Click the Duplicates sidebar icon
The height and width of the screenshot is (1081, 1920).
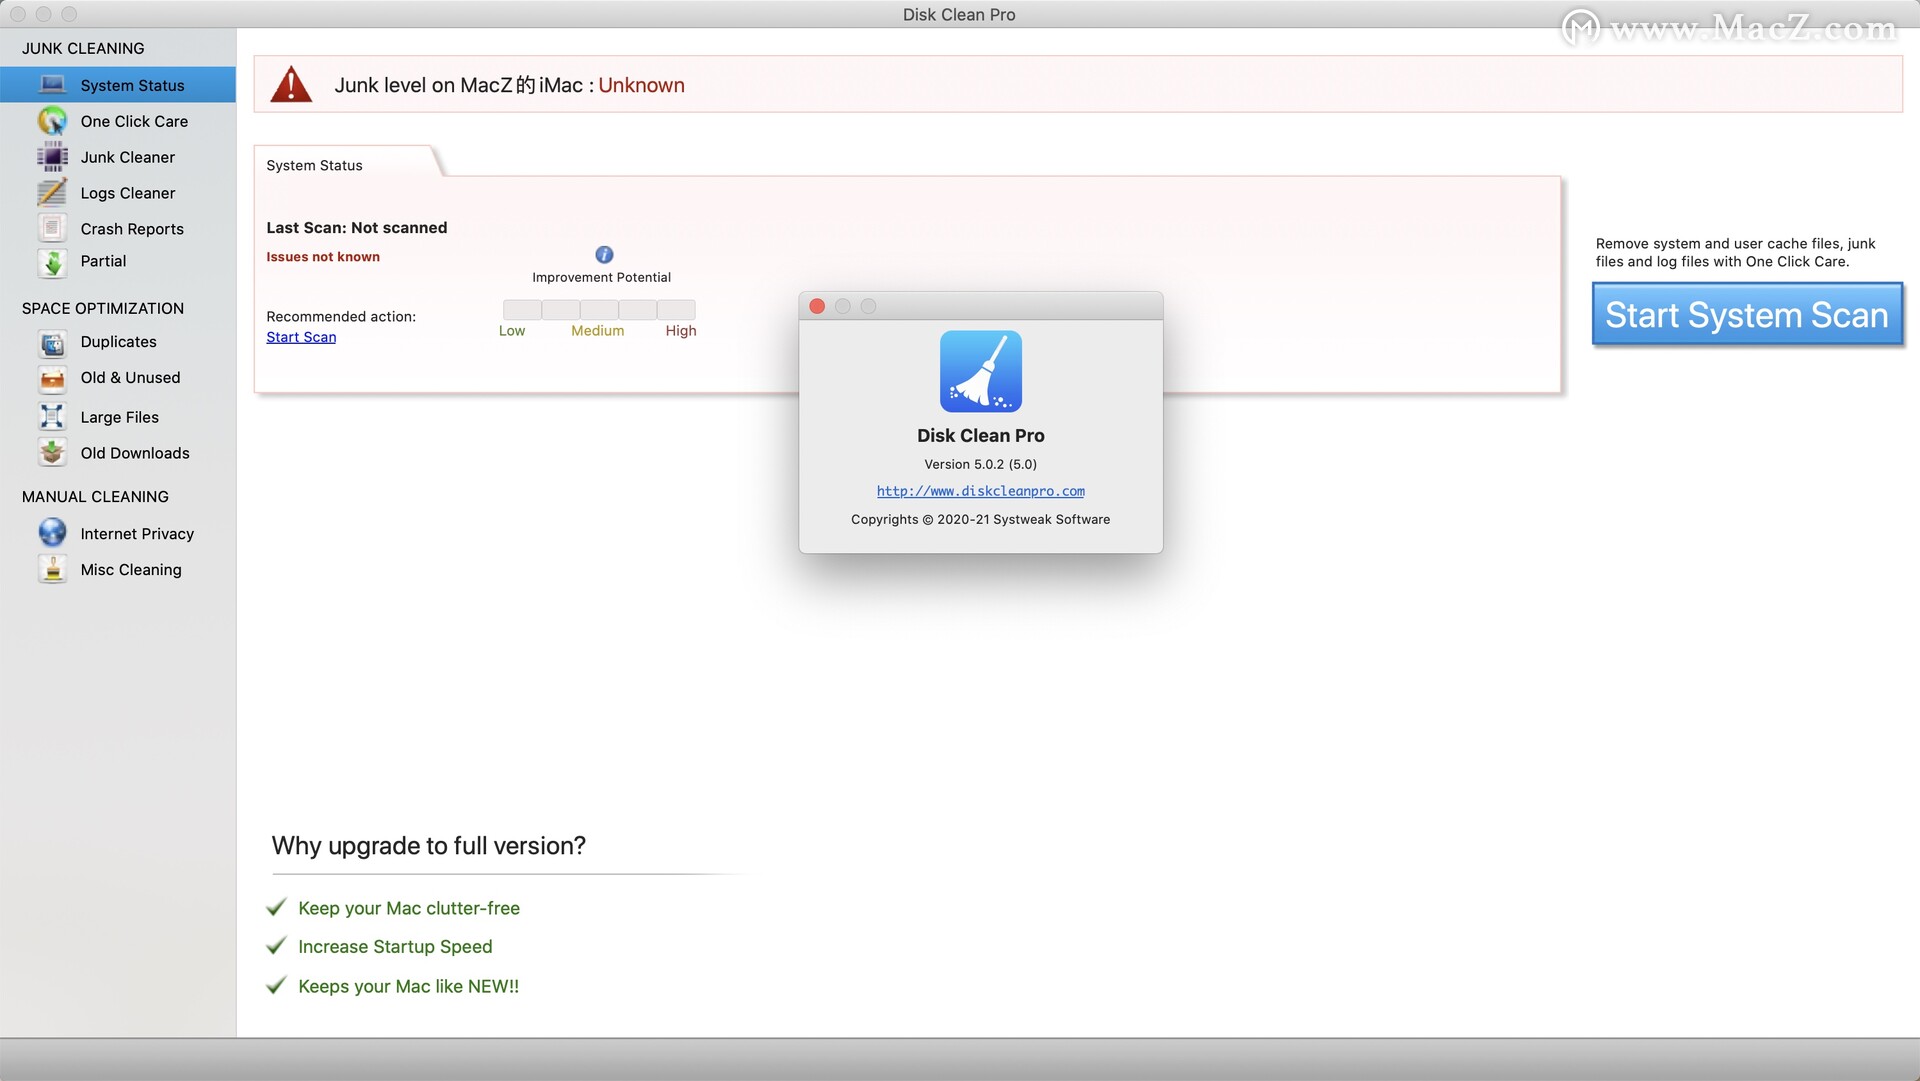tap(53, 341)
